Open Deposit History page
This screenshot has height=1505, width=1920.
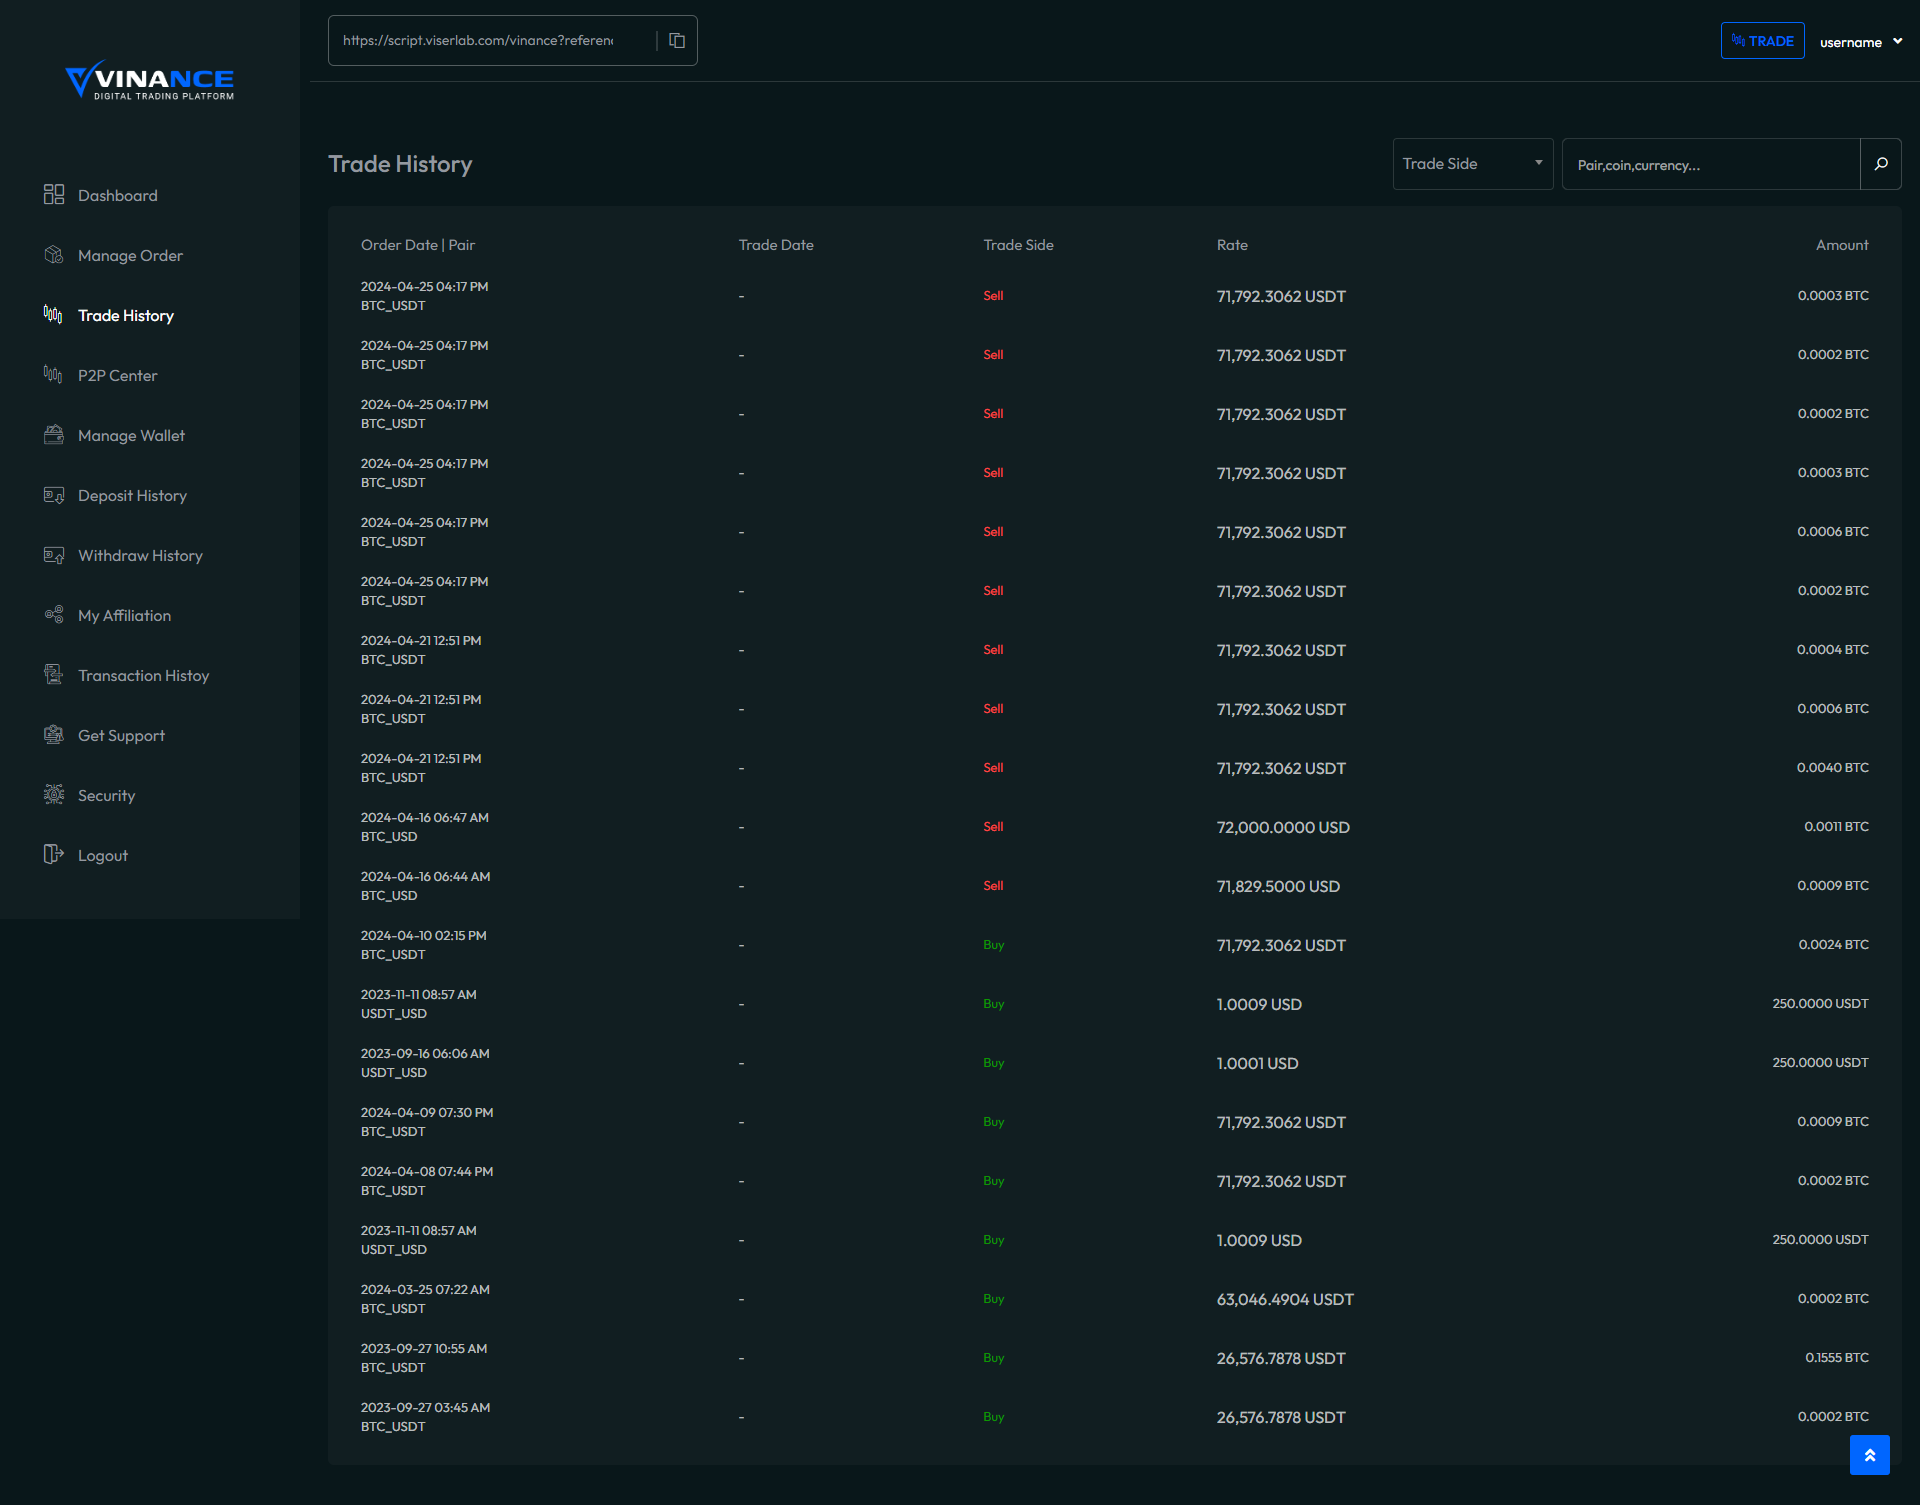[132, 496]
